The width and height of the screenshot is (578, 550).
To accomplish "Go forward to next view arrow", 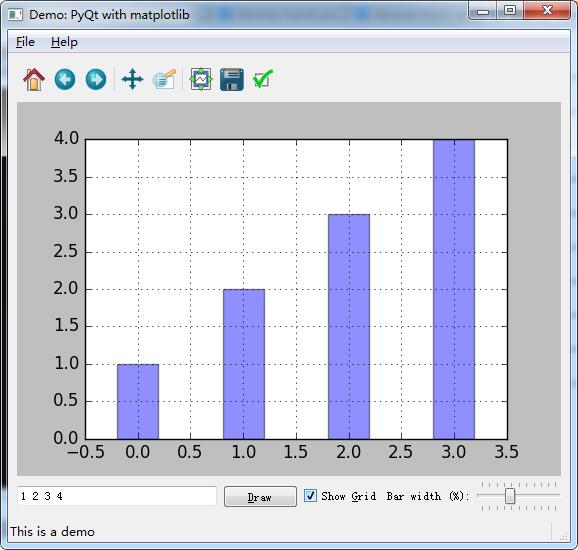I will click(96, 79).
